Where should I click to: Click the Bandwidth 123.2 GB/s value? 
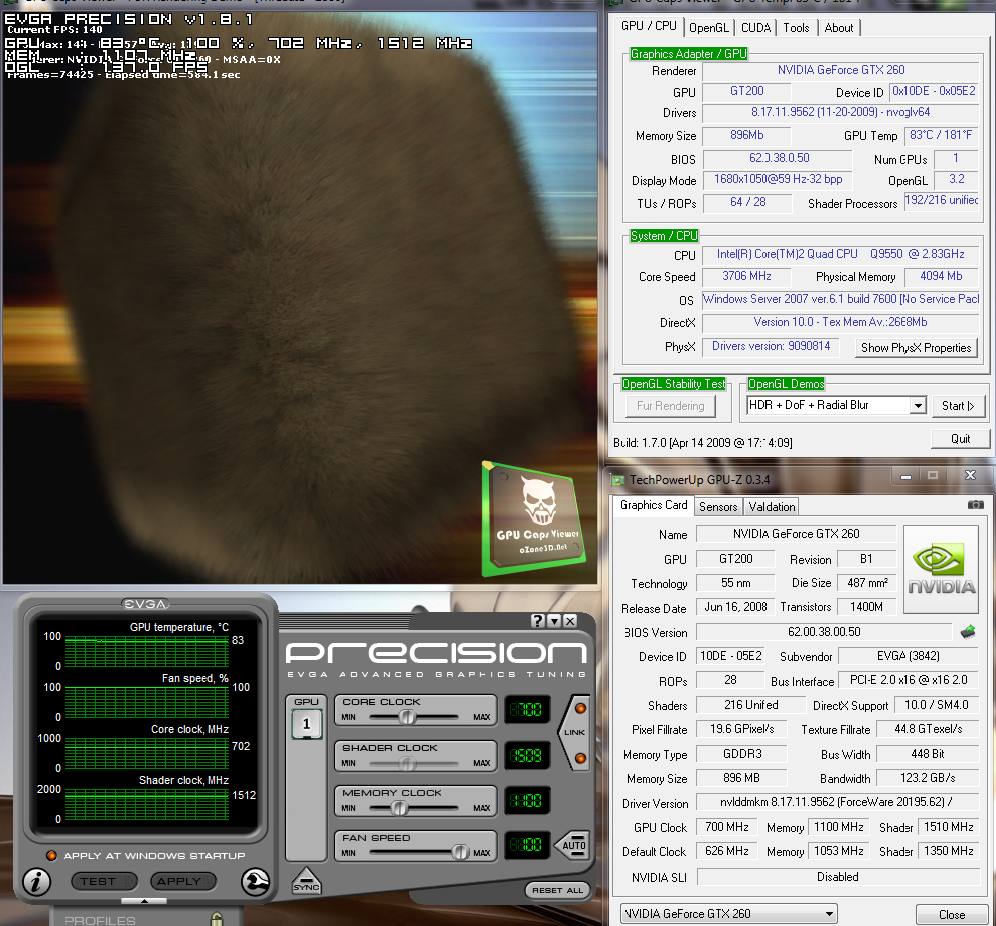[x=927, y=779]
